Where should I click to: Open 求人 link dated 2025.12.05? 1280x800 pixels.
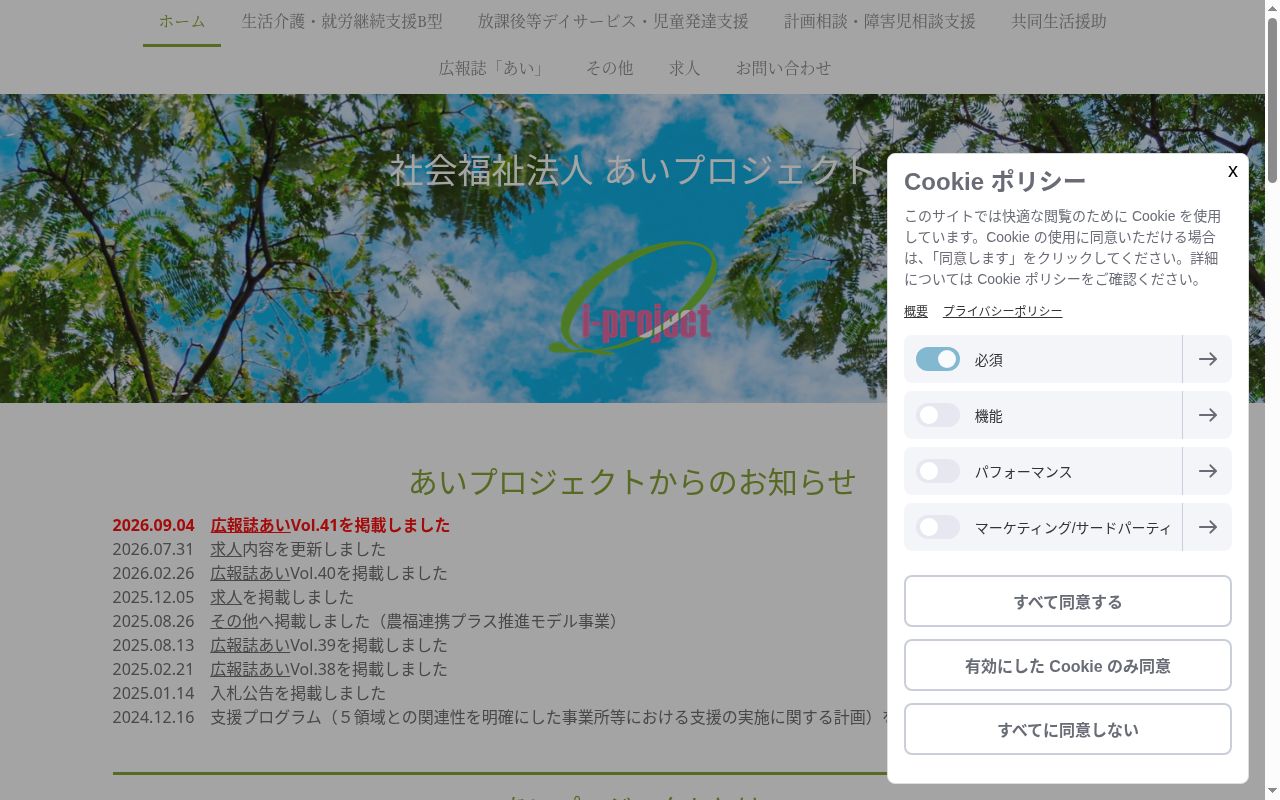pos(226,597)
